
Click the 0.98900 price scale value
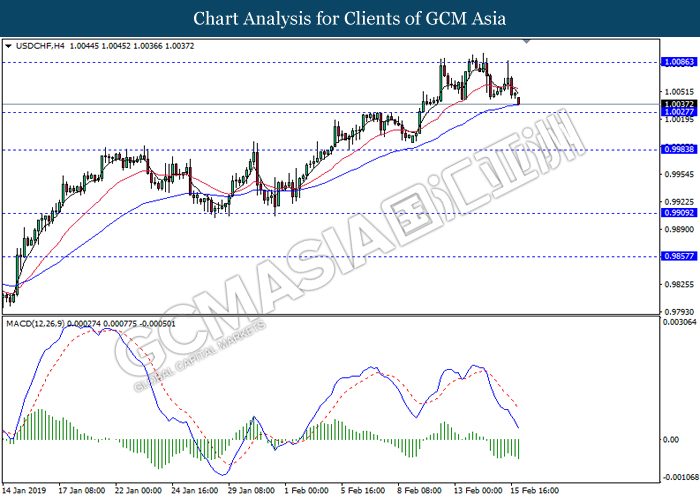coord(679,229)
